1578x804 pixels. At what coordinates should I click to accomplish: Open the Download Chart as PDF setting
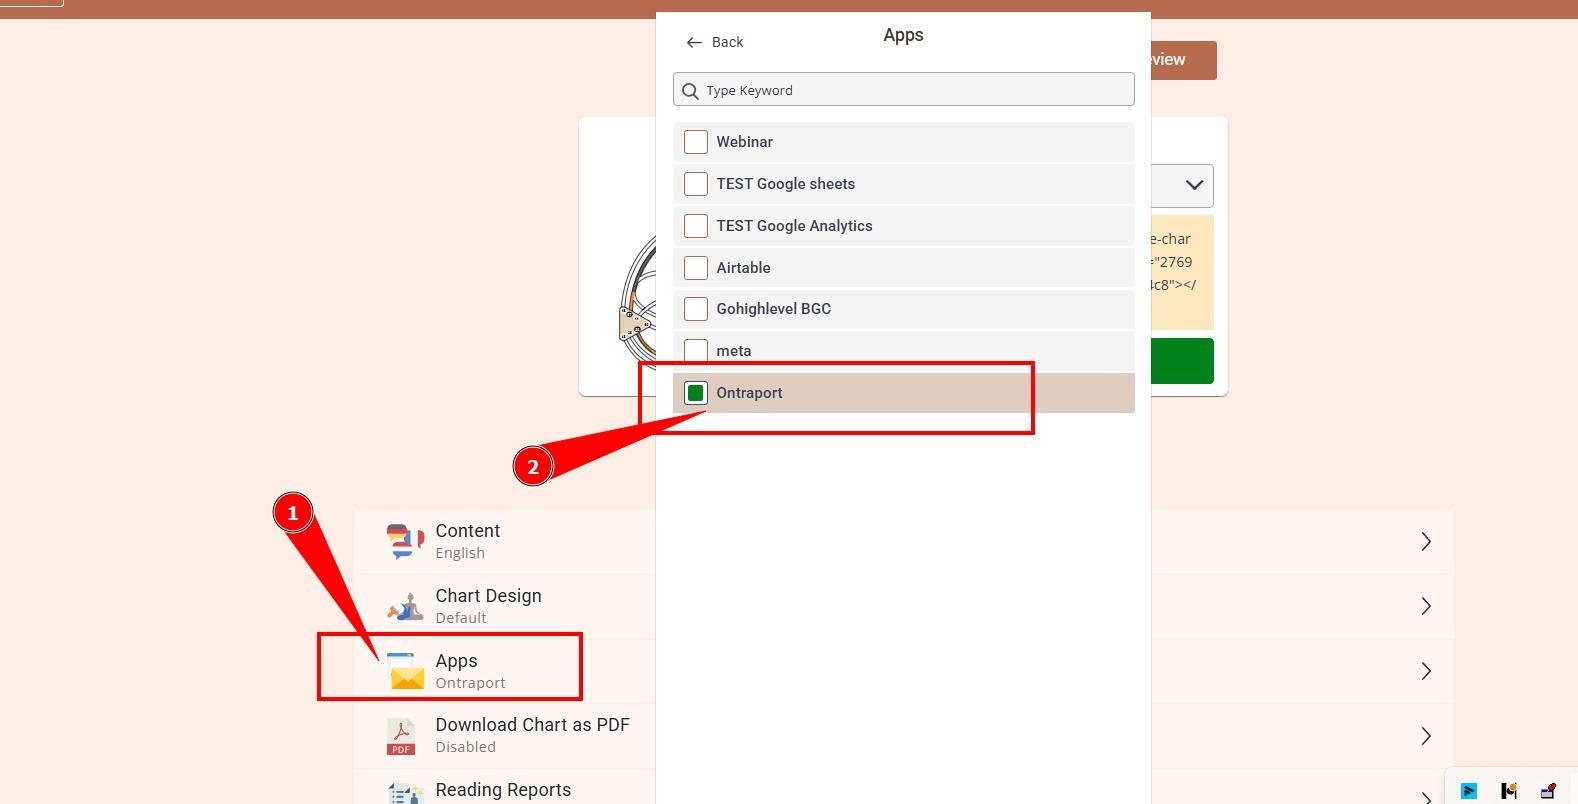tap(532, 735)
